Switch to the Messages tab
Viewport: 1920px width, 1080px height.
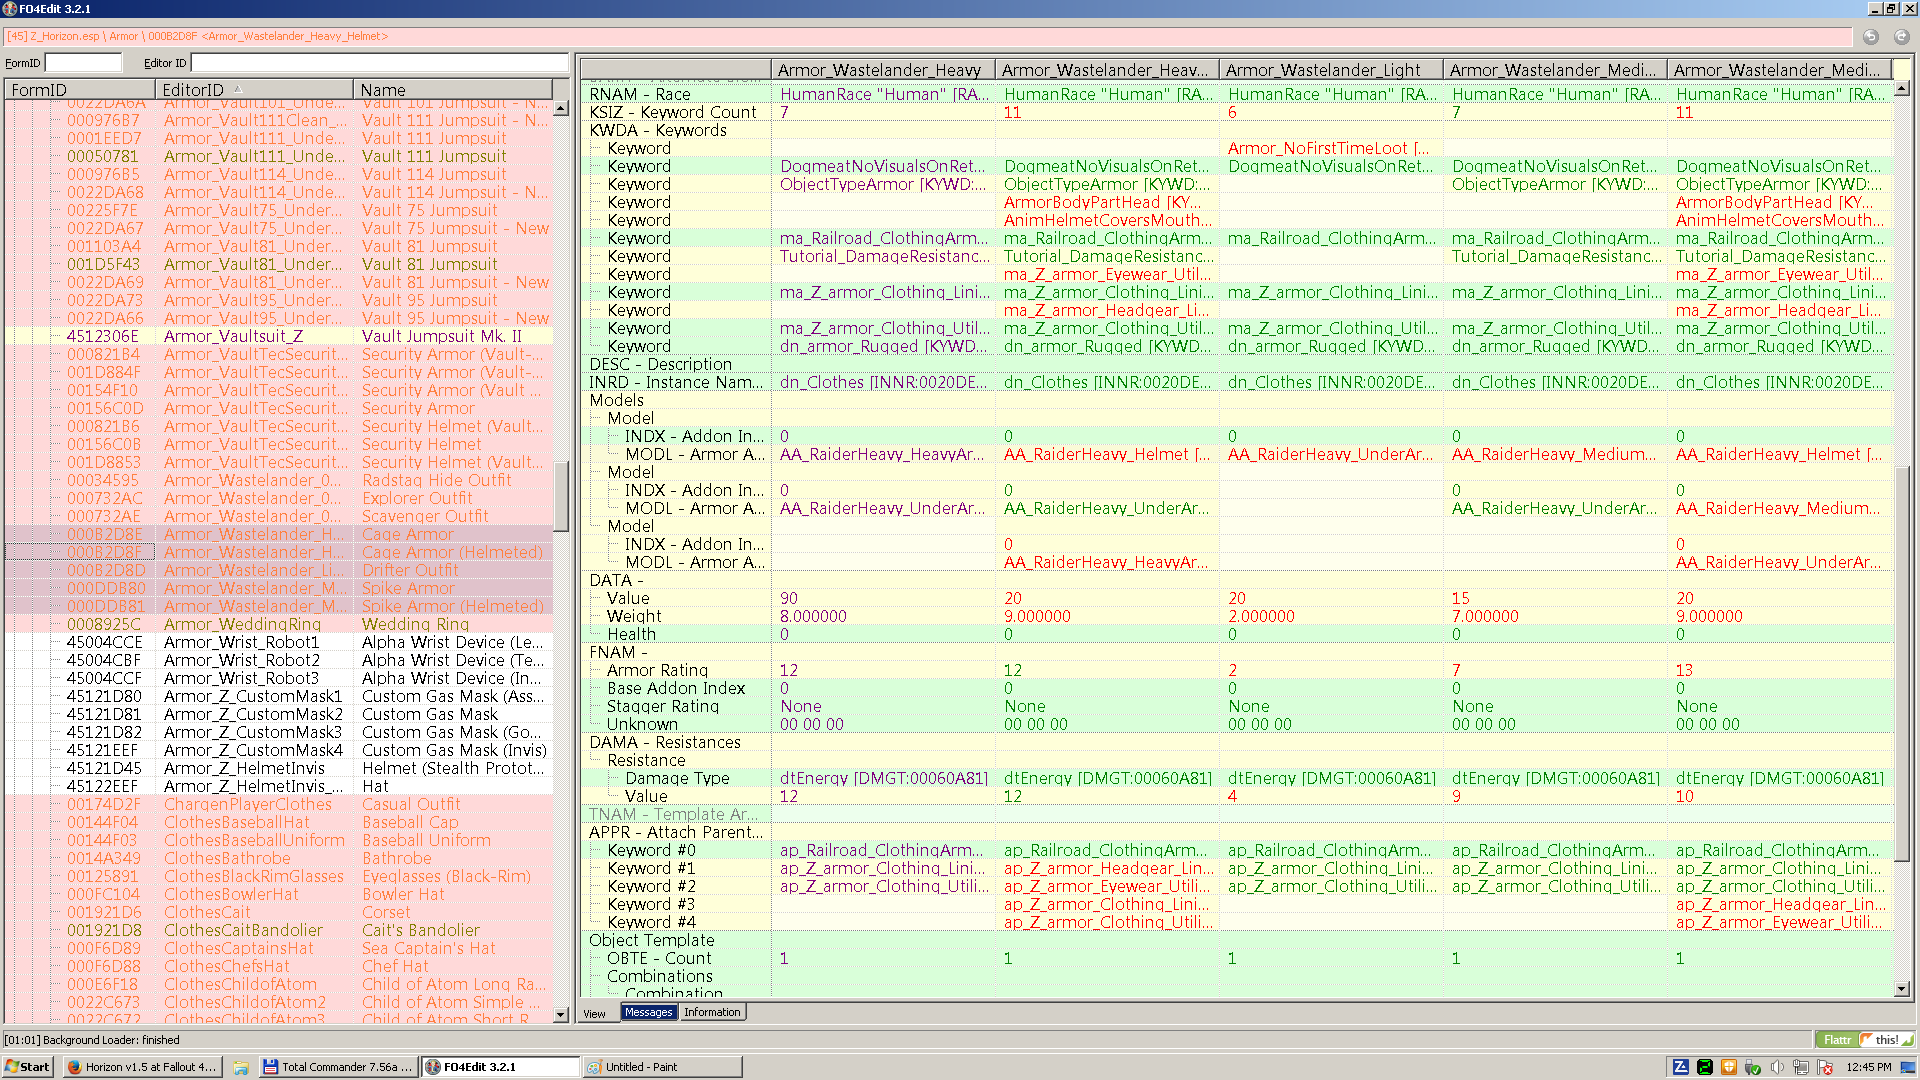tap(648, 1012)
